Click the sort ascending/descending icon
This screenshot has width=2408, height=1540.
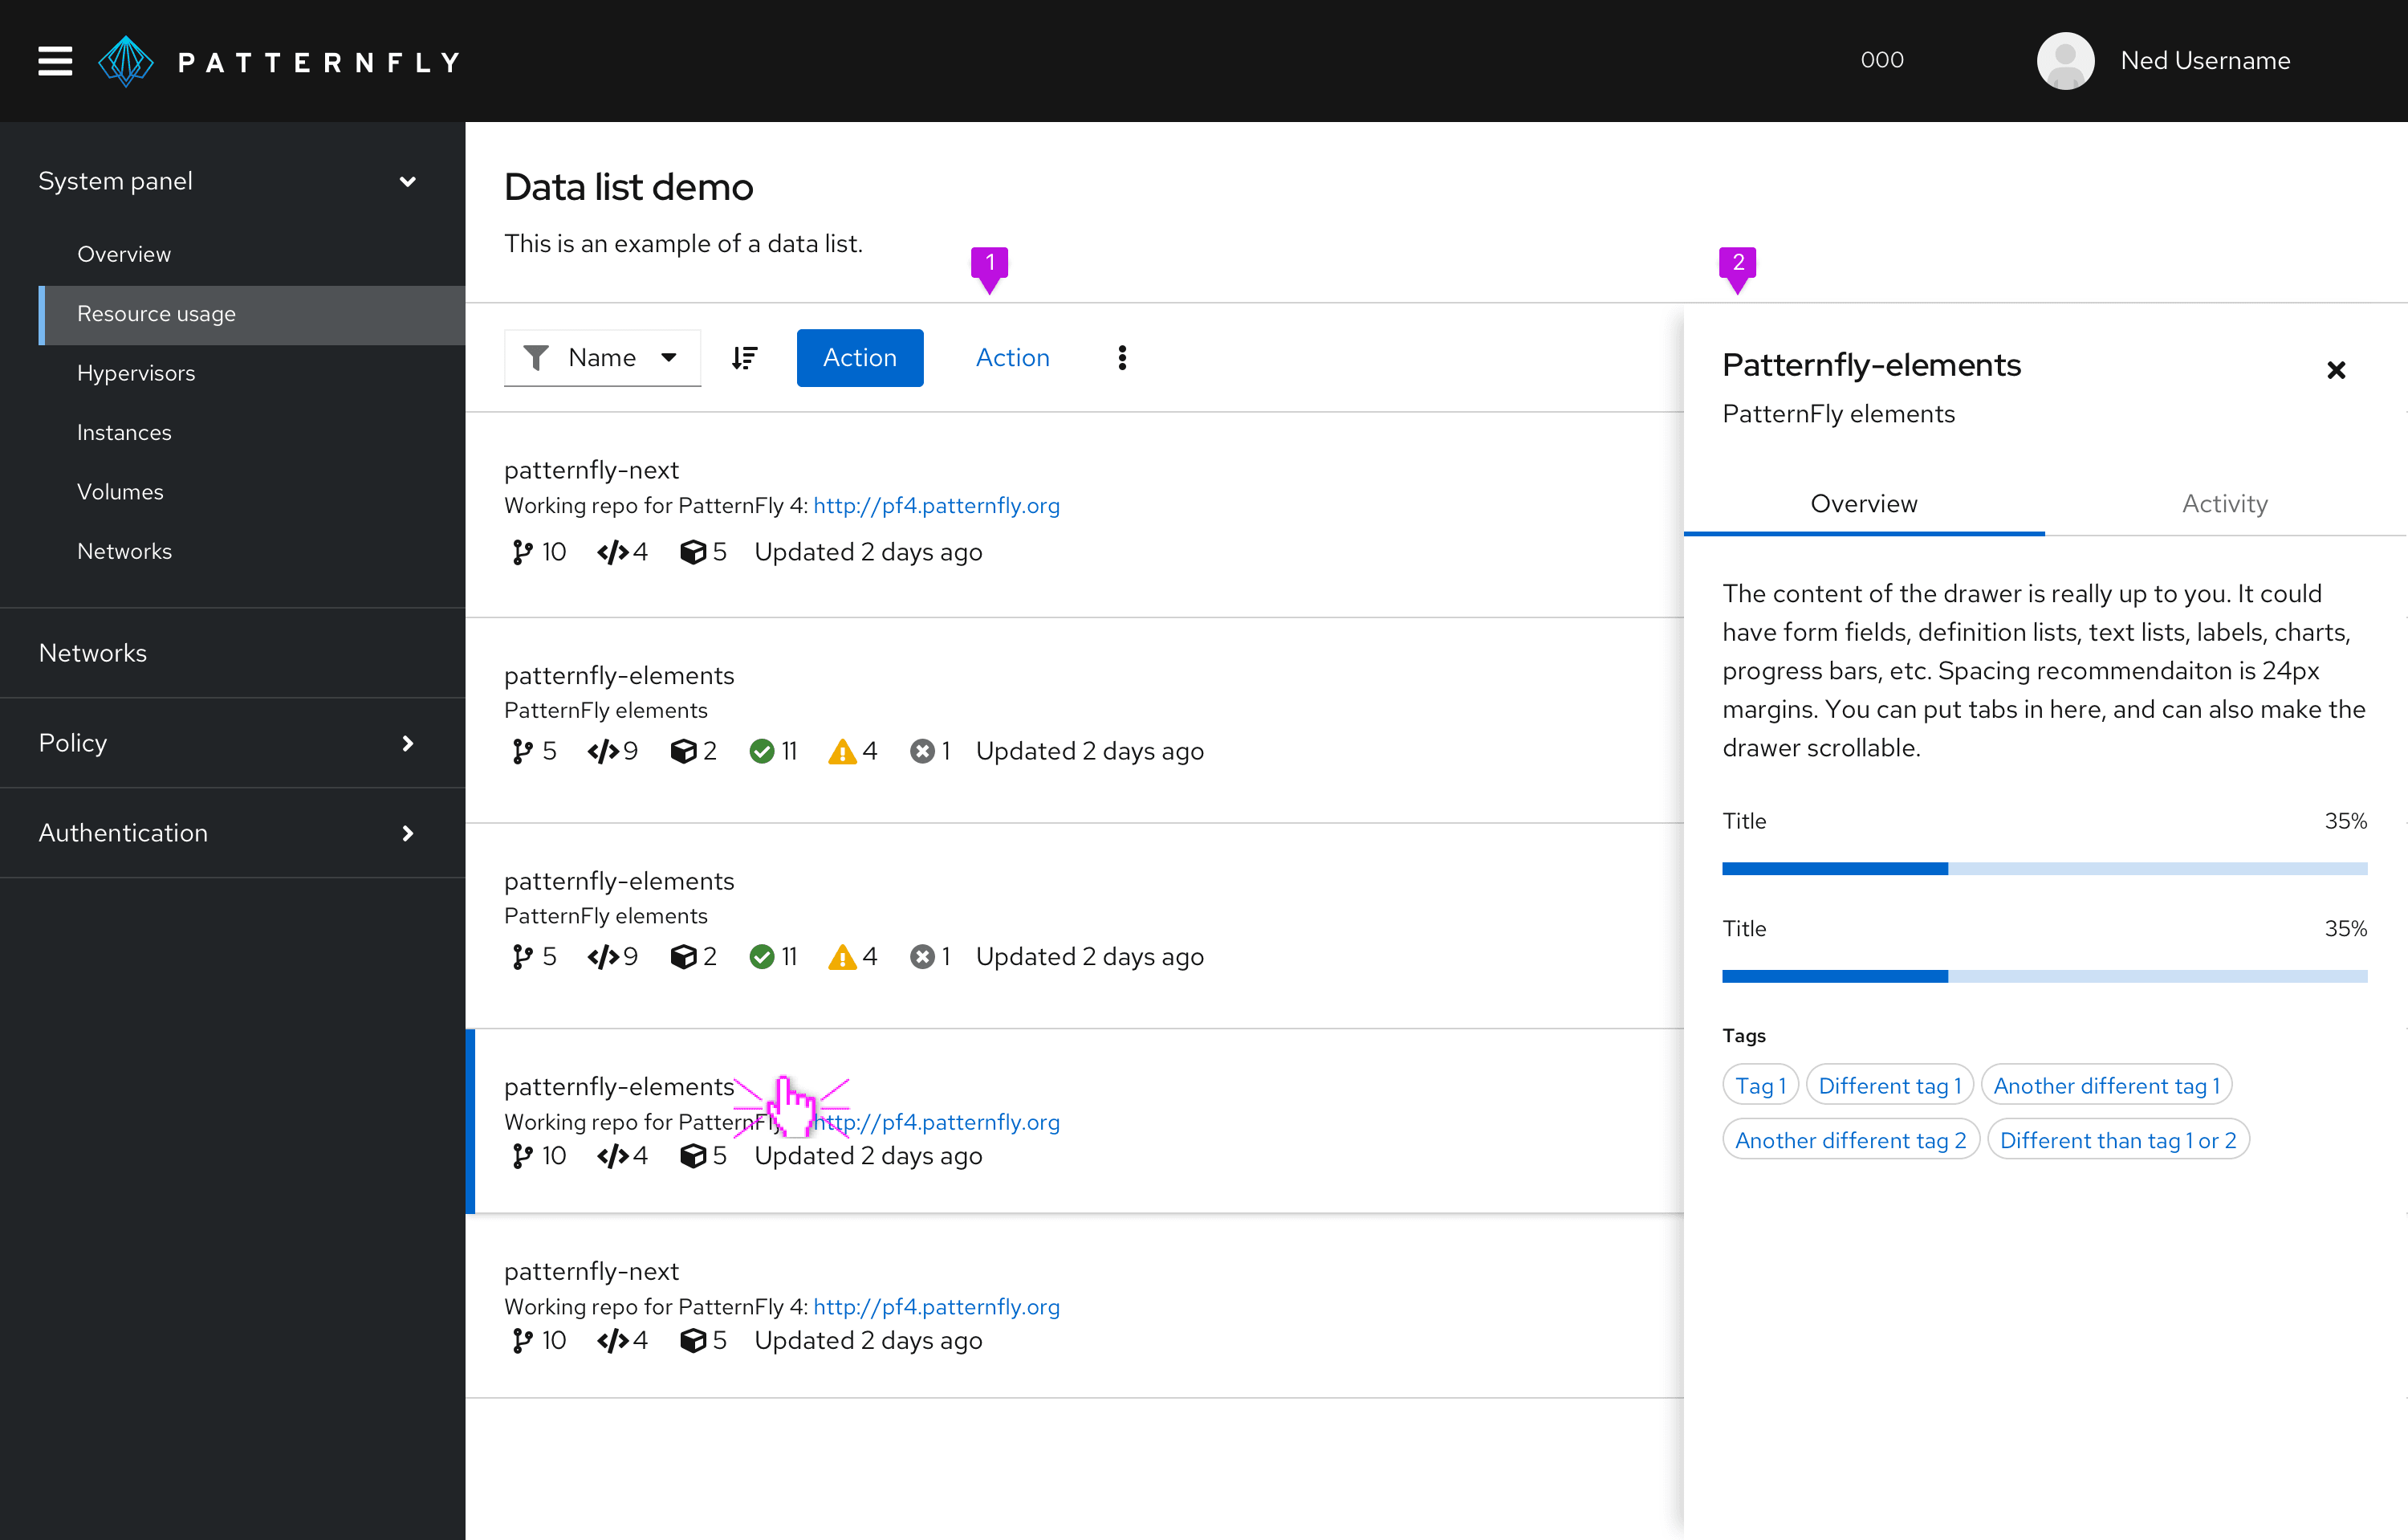tap(744, 358)
